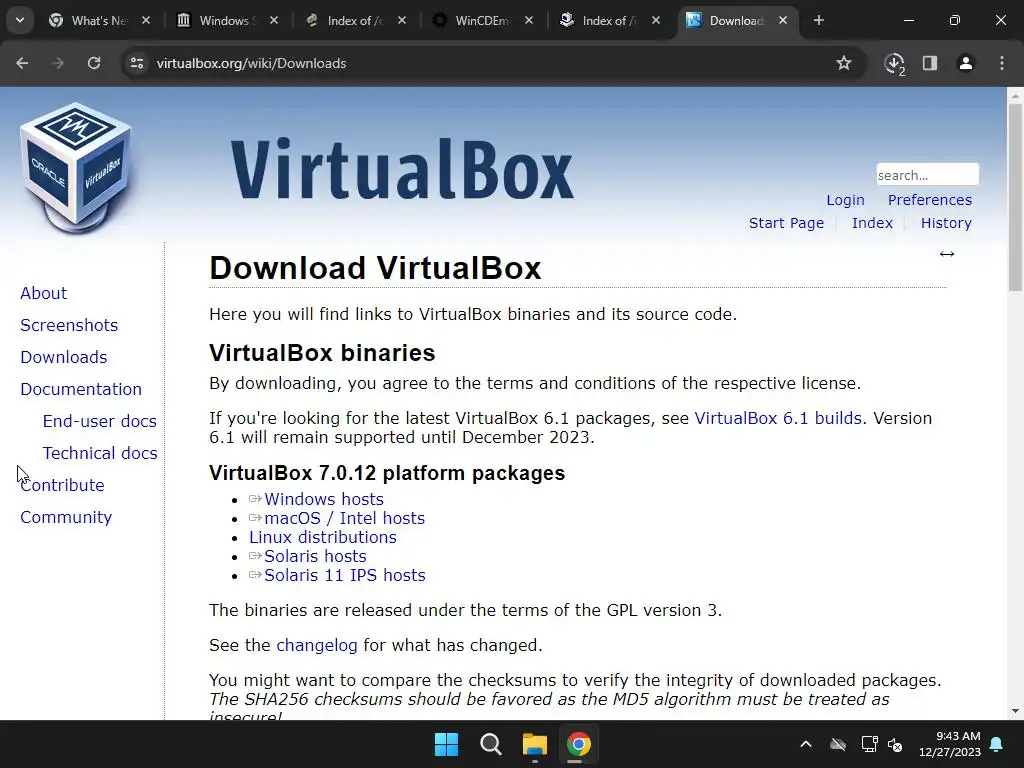
Task: Open Community in the sidebar
Action: [x=66, y=517]
